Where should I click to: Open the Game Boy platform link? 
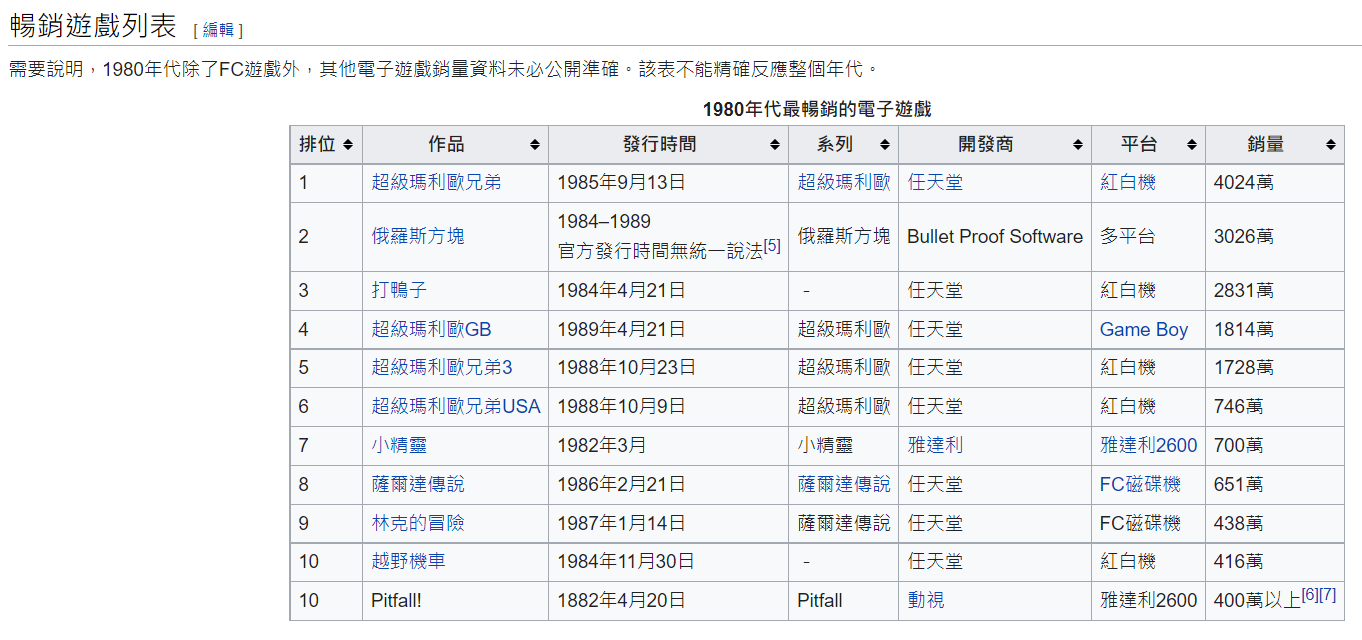[x=1144, y=330]
